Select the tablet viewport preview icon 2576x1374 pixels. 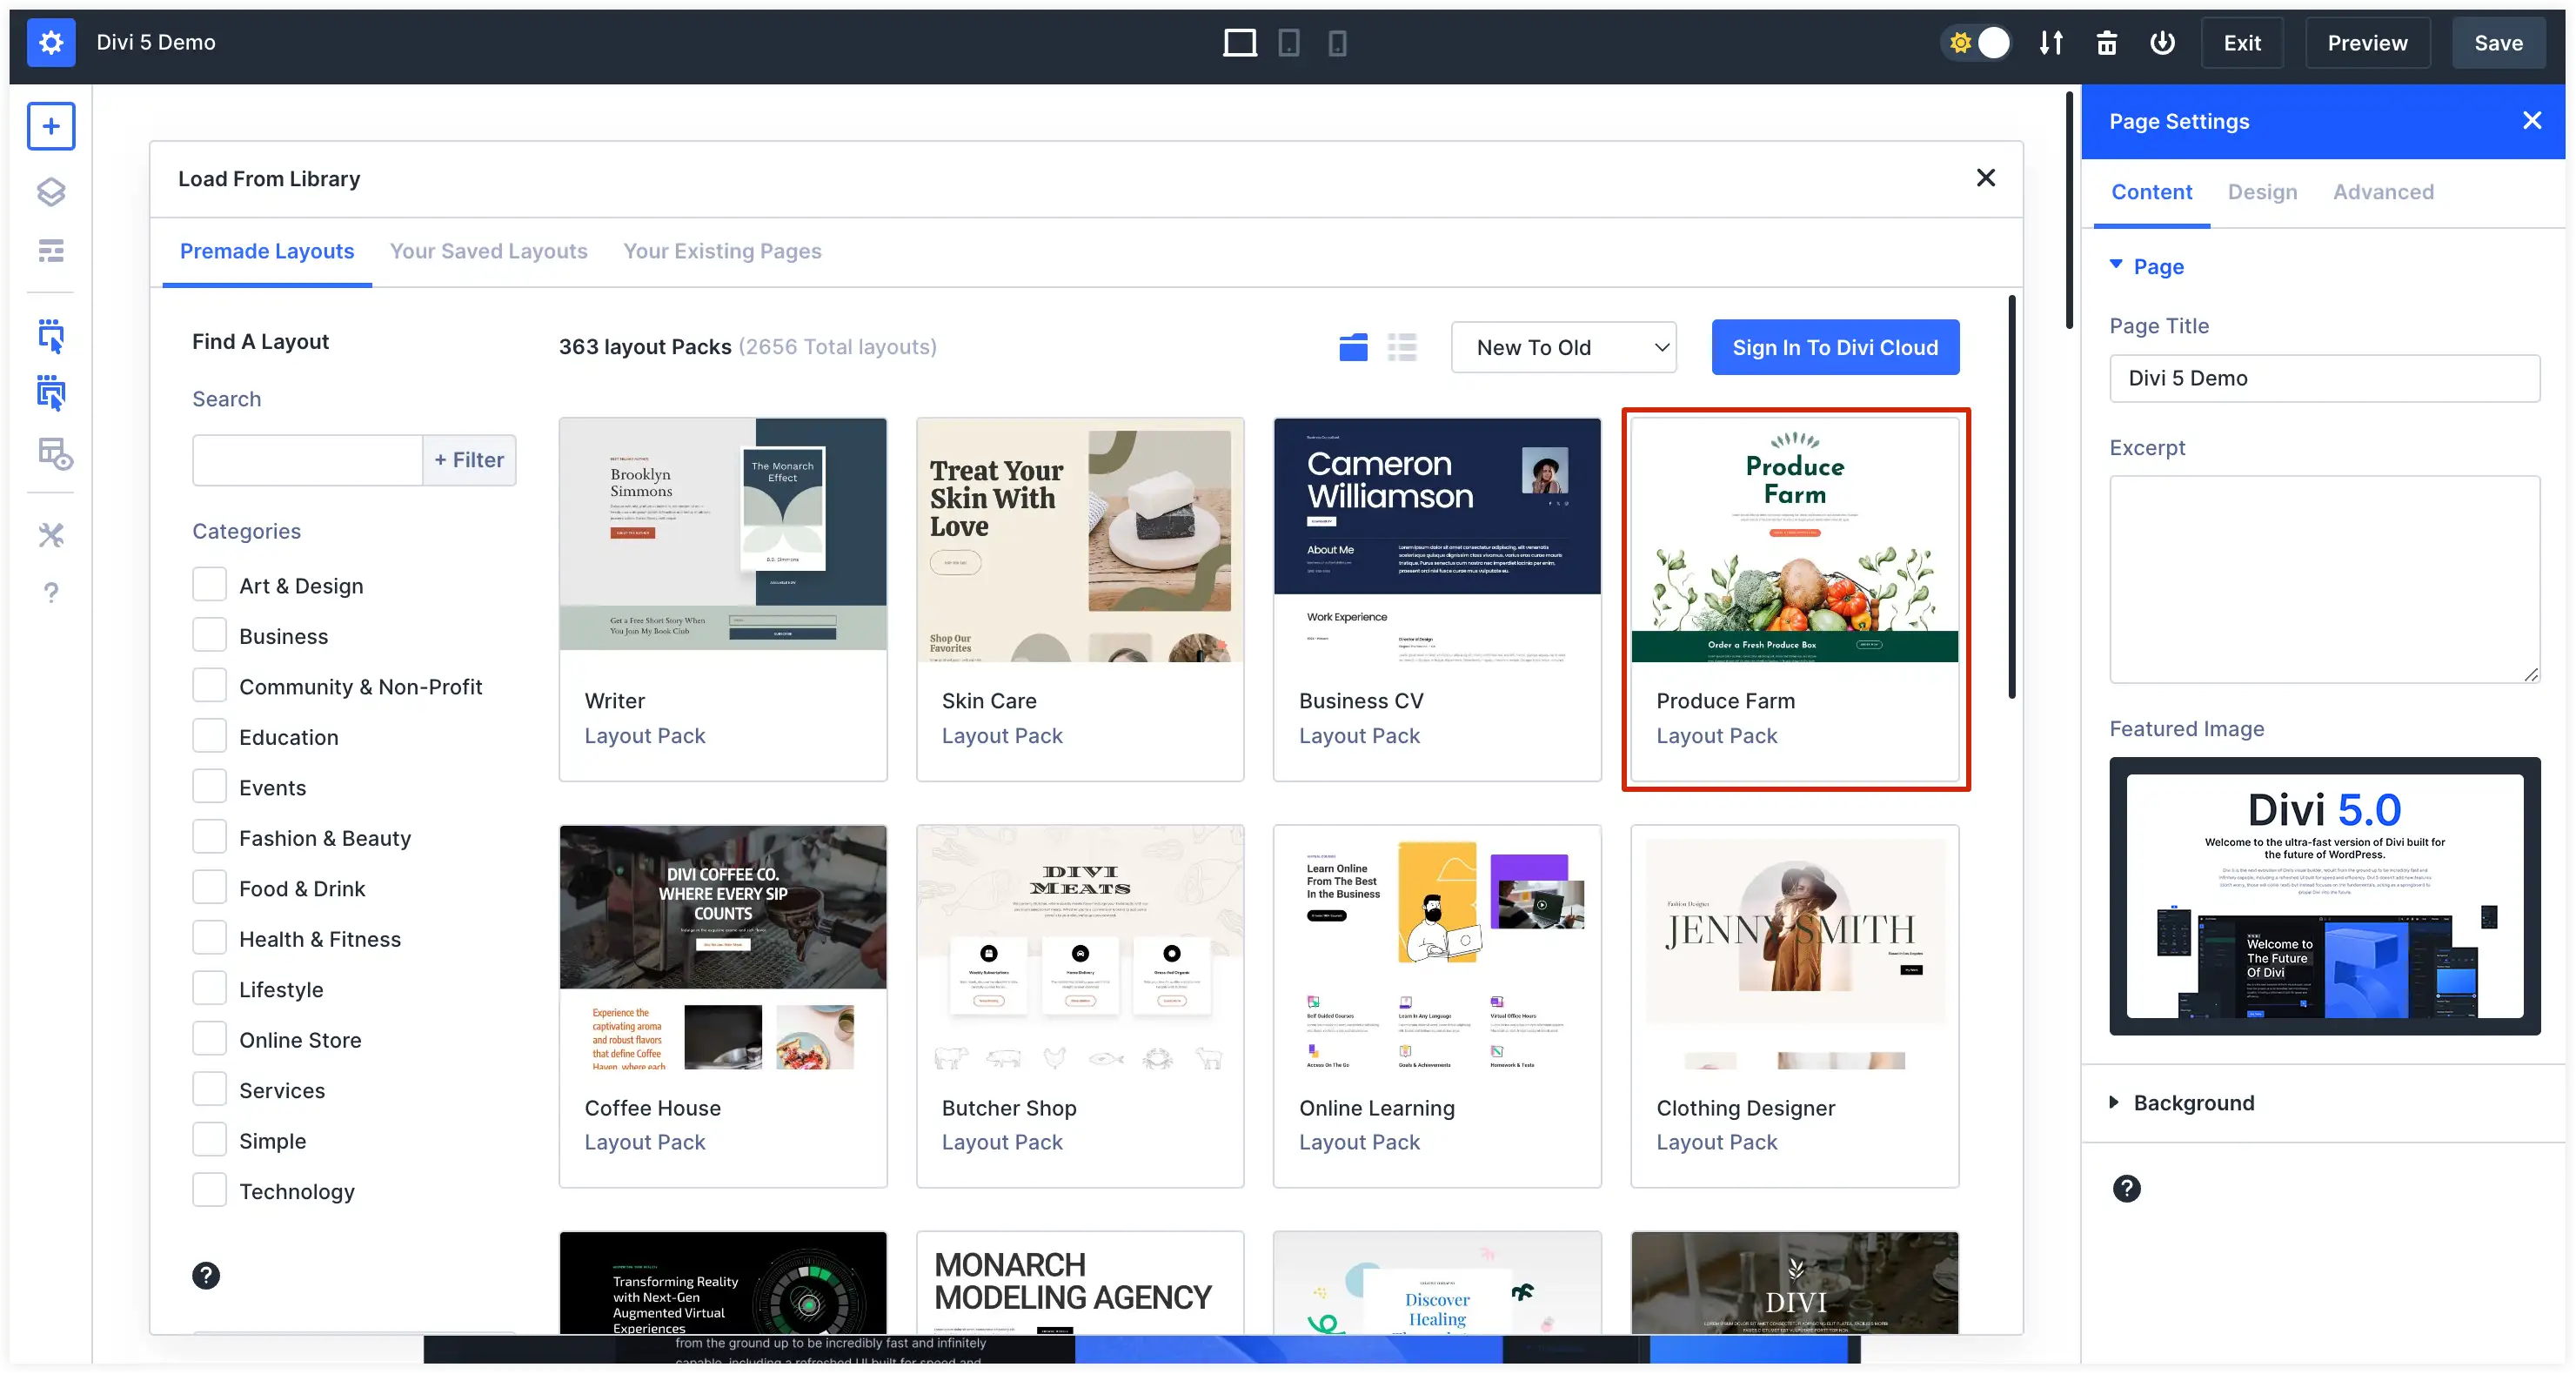[1288, 41]
